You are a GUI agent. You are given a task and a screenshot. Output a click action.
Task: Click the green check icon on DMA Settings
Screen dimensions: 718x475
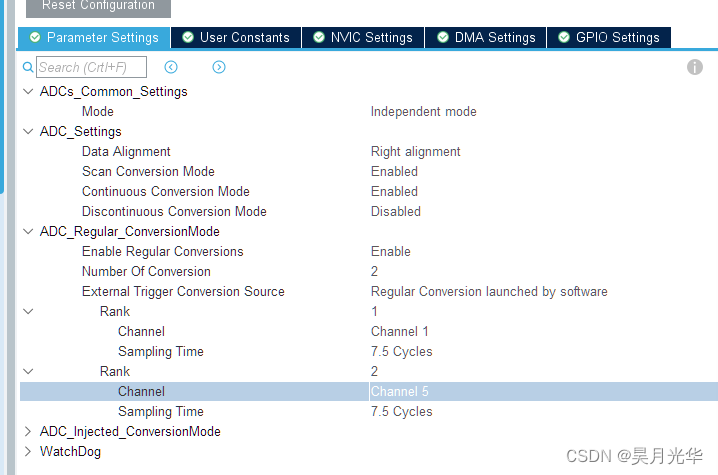[x=443, y=37]
